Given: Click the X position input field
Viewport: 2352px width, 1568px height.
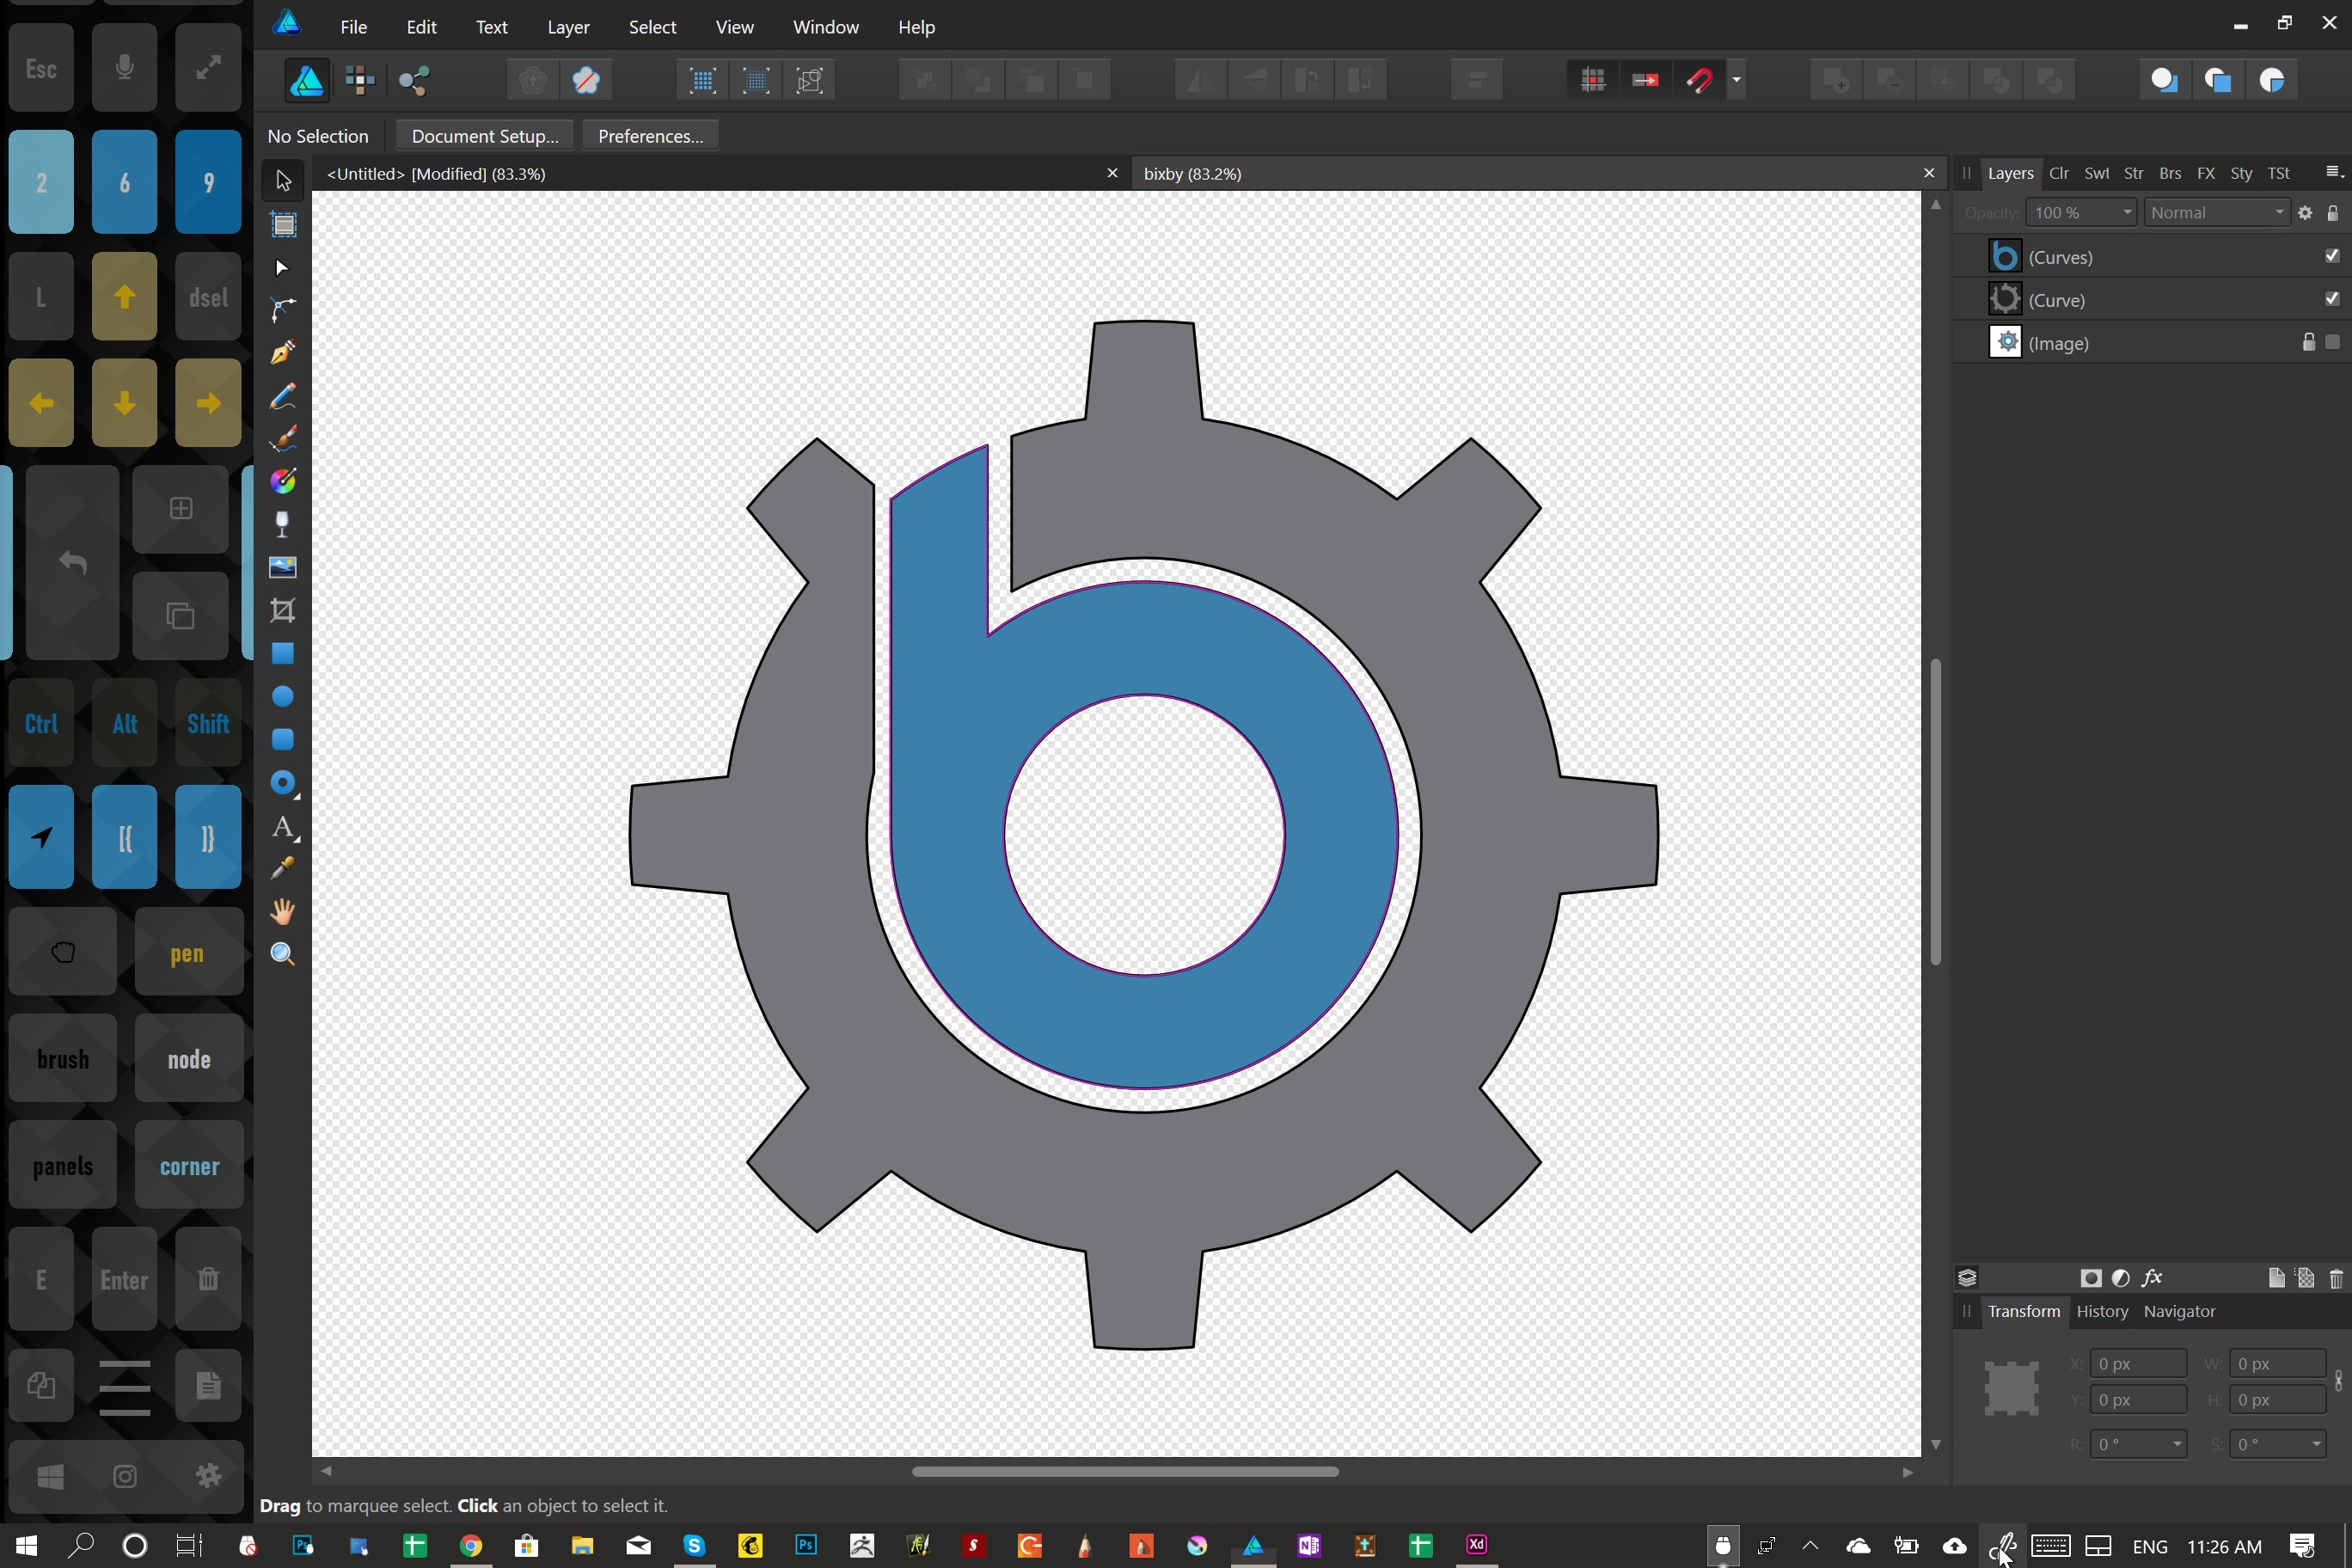Looking at the screenshot, I should pos(2137,1364).
